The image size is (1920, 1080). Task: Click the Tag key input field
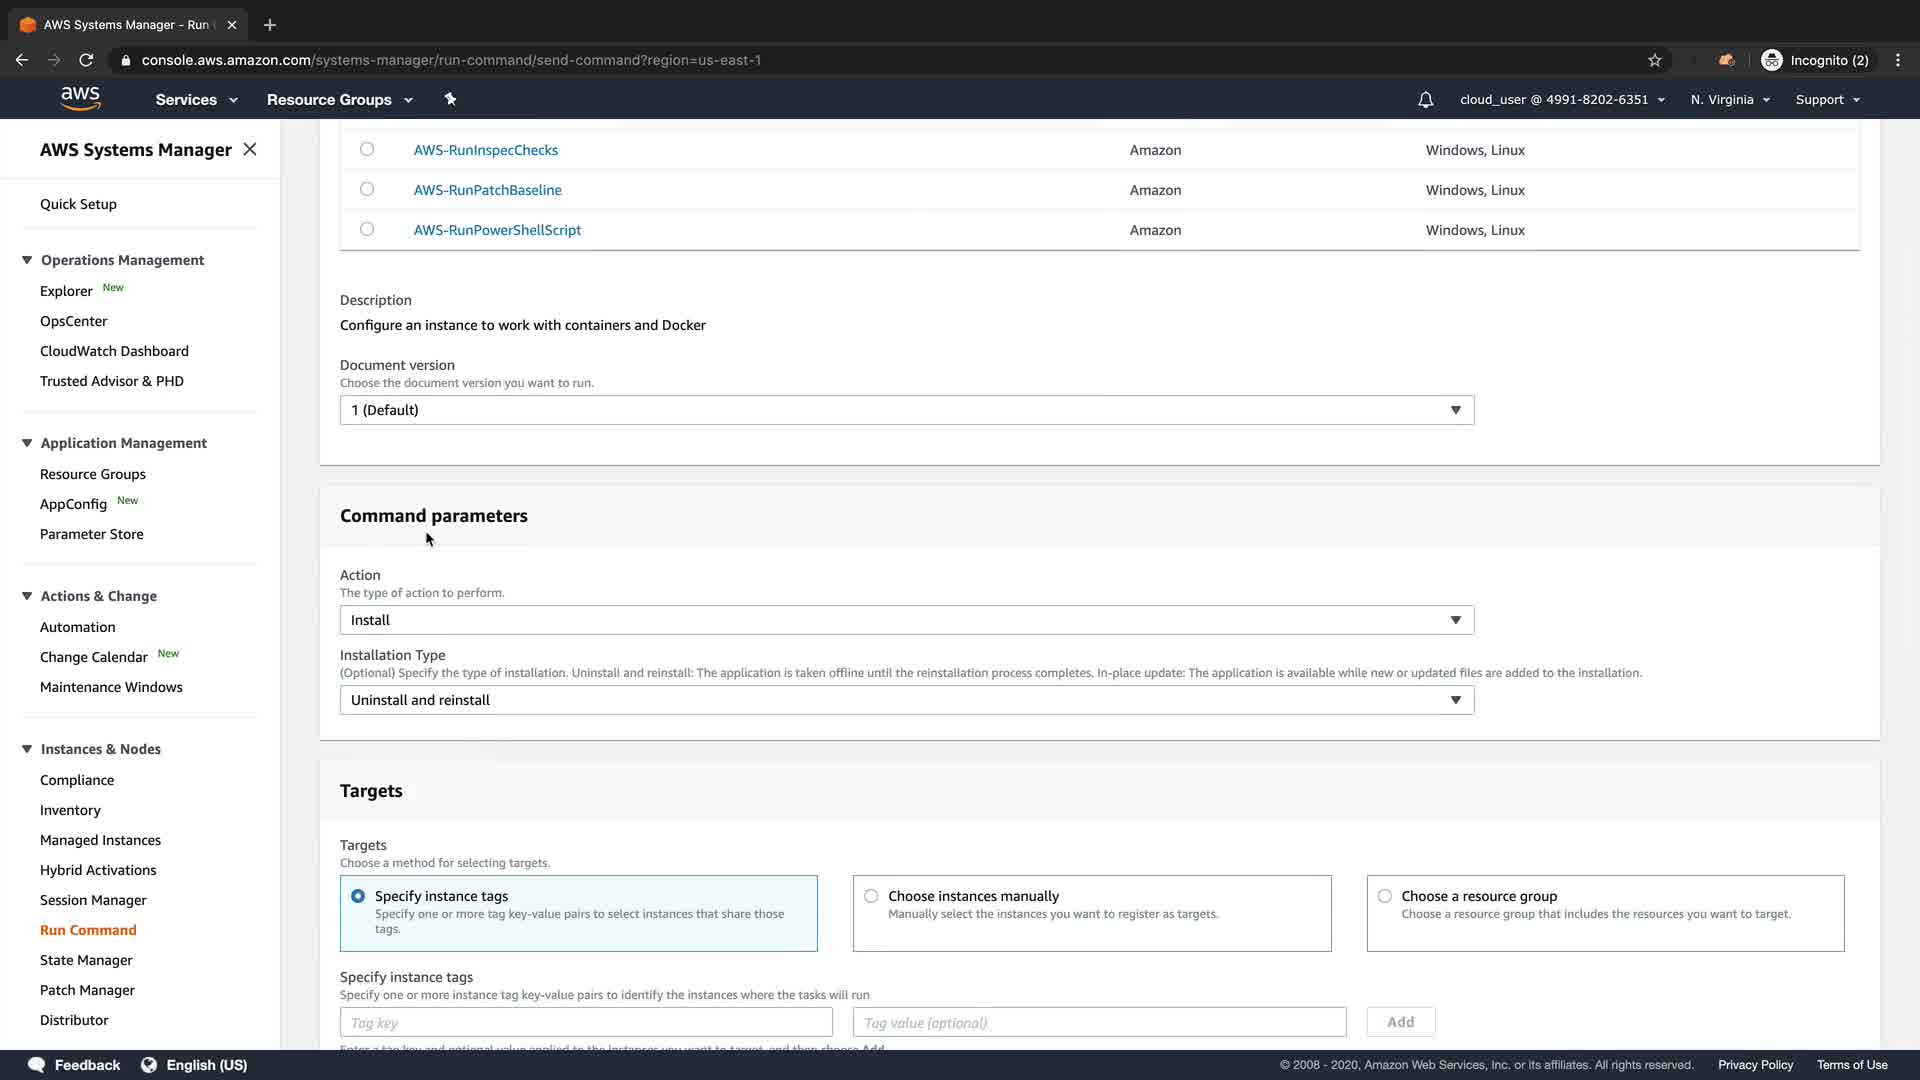(x=586, y=1022)
